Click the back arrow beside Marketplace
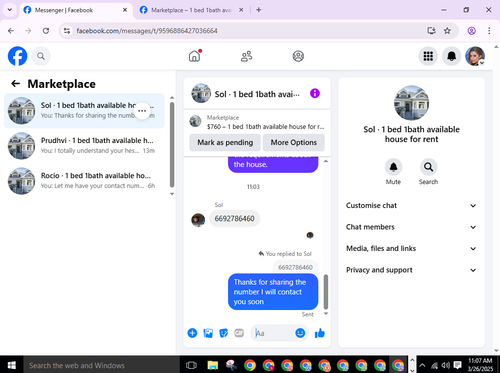 click(x=16, y=84)
